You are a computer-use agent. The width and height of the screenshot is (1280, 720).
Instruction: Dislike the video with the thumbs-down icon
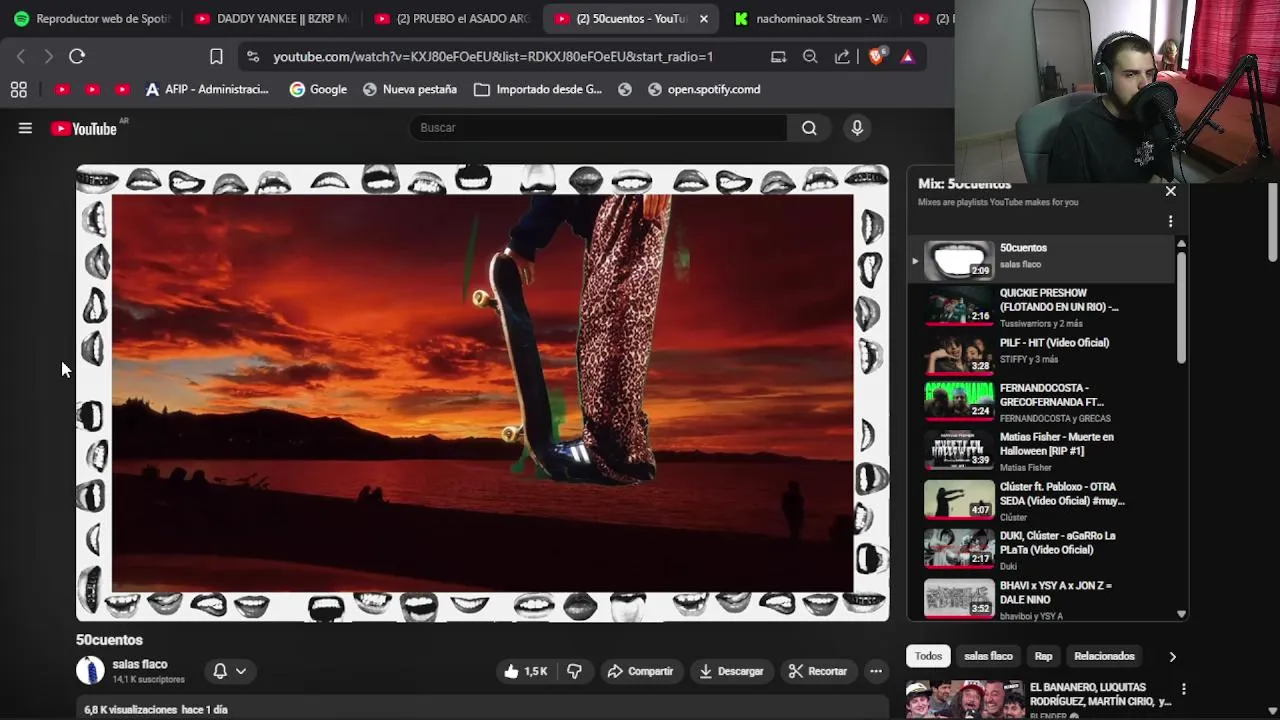coord(574,671)
